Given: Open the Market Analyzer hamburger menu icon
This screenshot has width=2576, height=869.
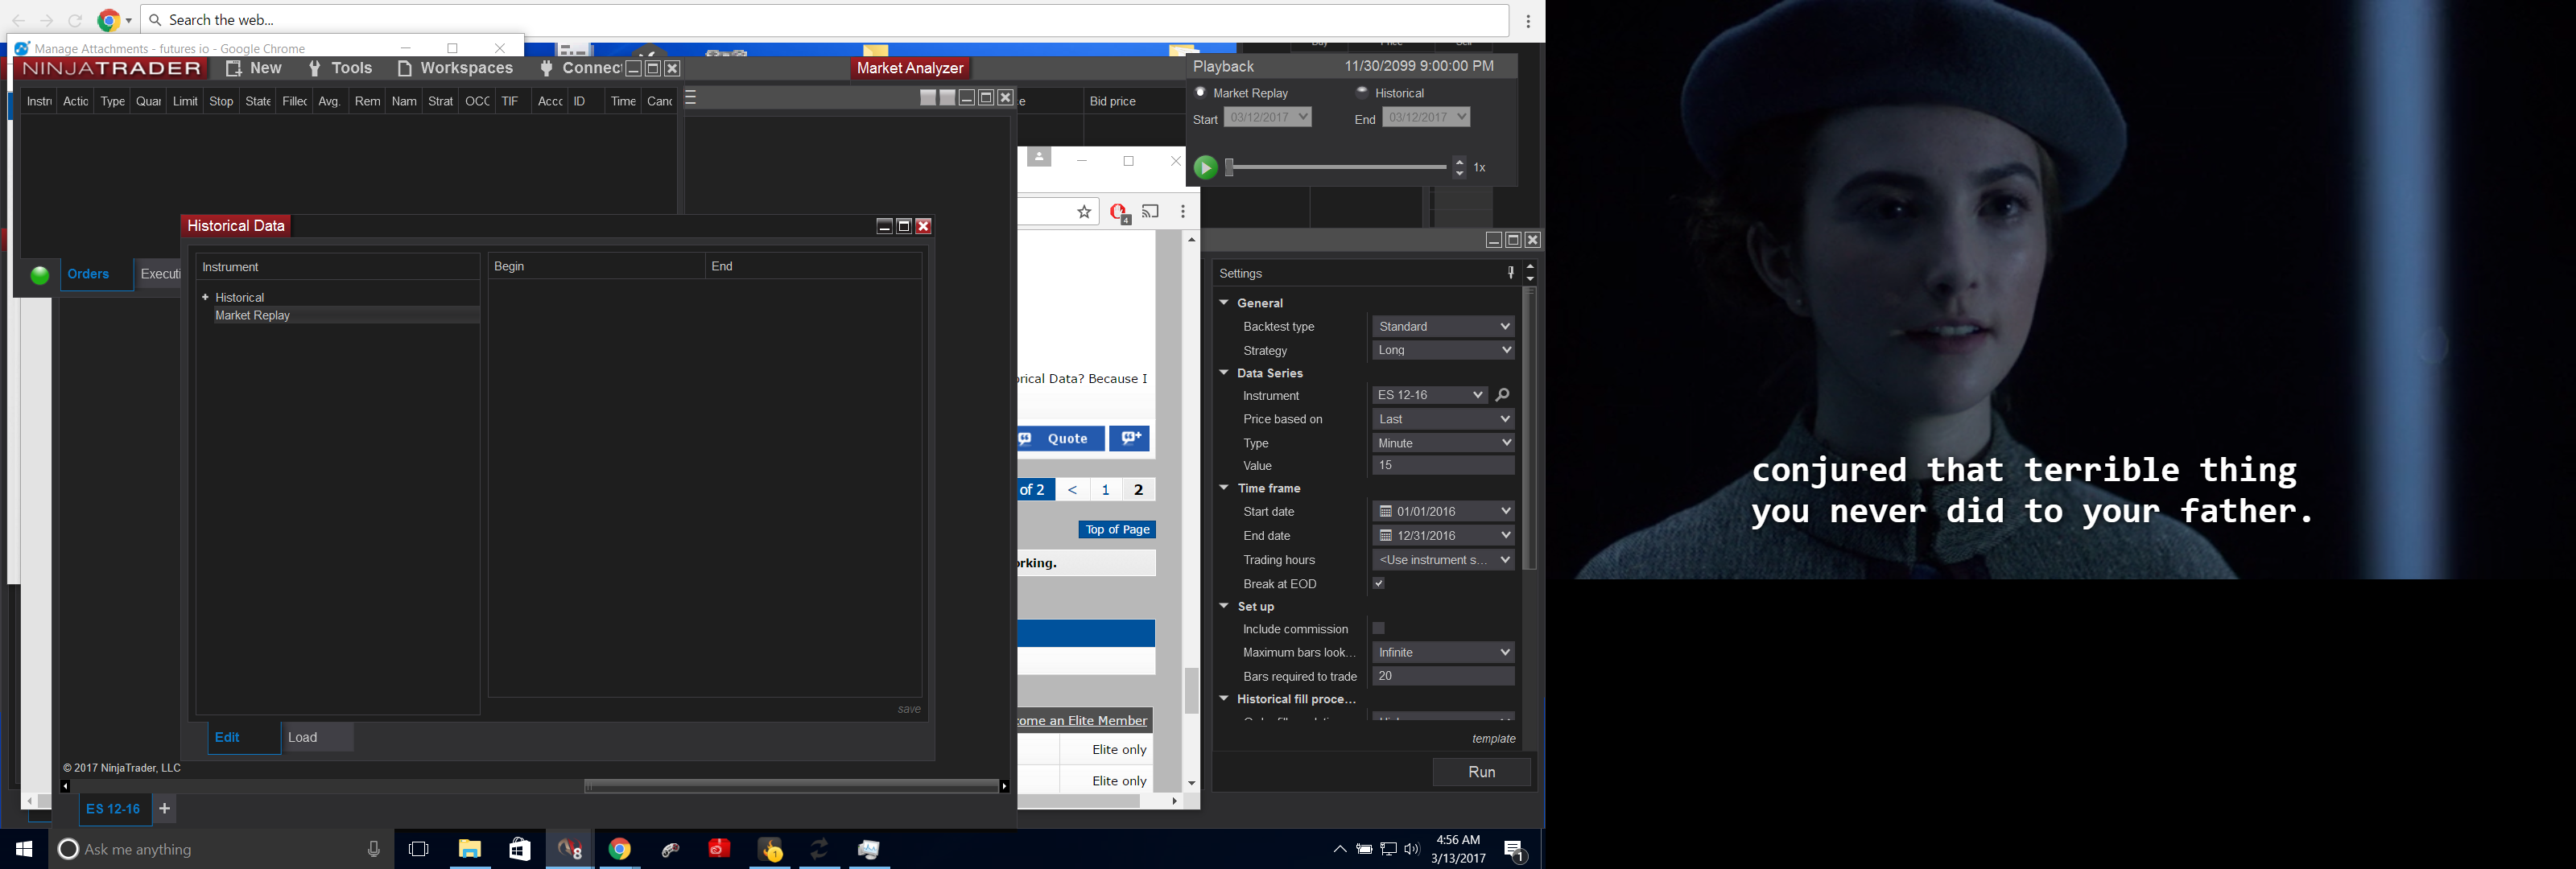Looking at the screenshot, I should (x=691, y=98).
